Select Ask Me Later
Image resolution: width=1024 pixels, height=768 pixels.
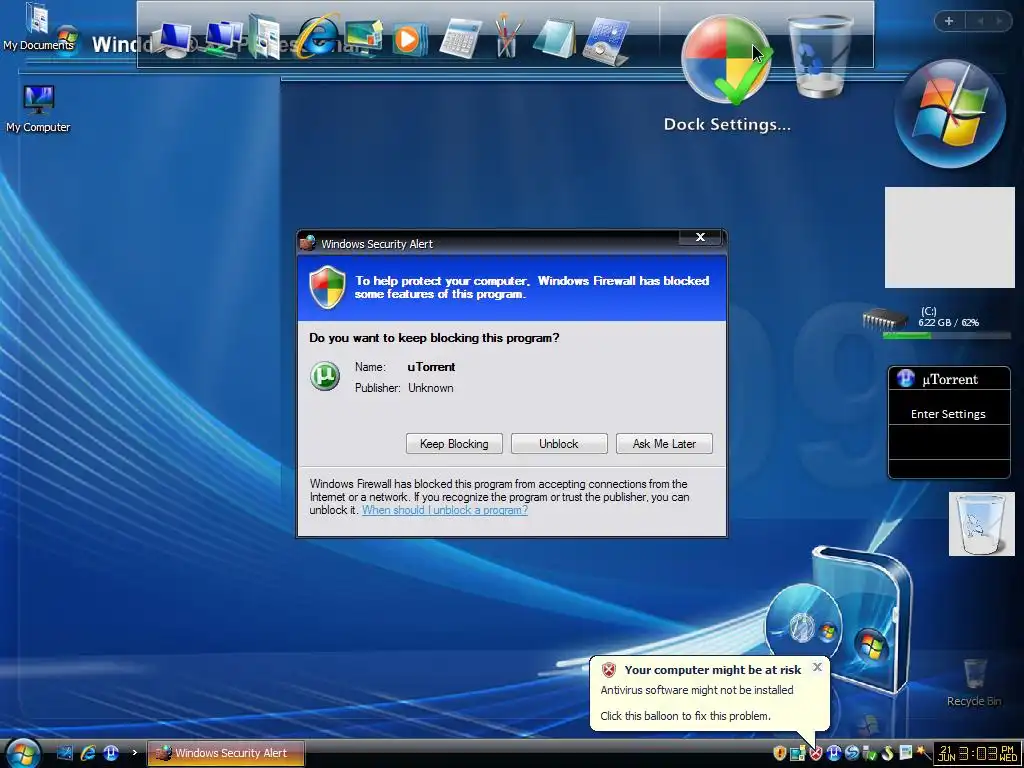[664, 443]
